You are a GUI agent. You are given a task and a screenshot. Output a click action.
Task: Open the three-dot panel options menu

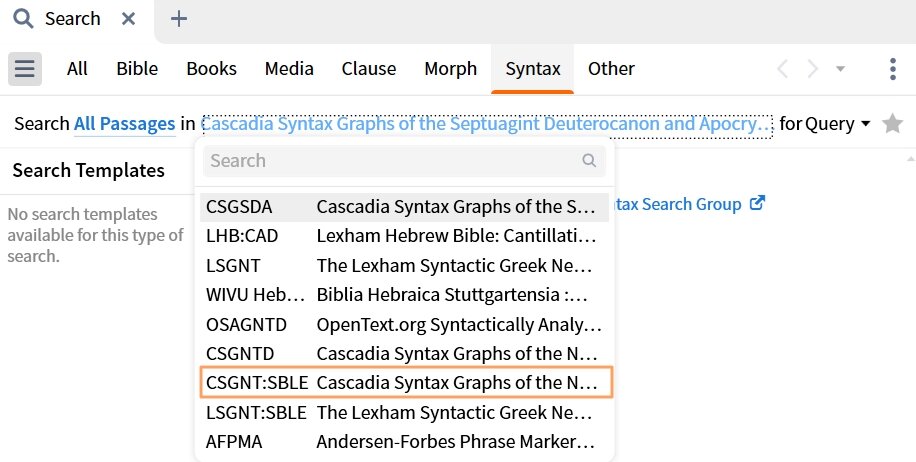tap(893, 69)
